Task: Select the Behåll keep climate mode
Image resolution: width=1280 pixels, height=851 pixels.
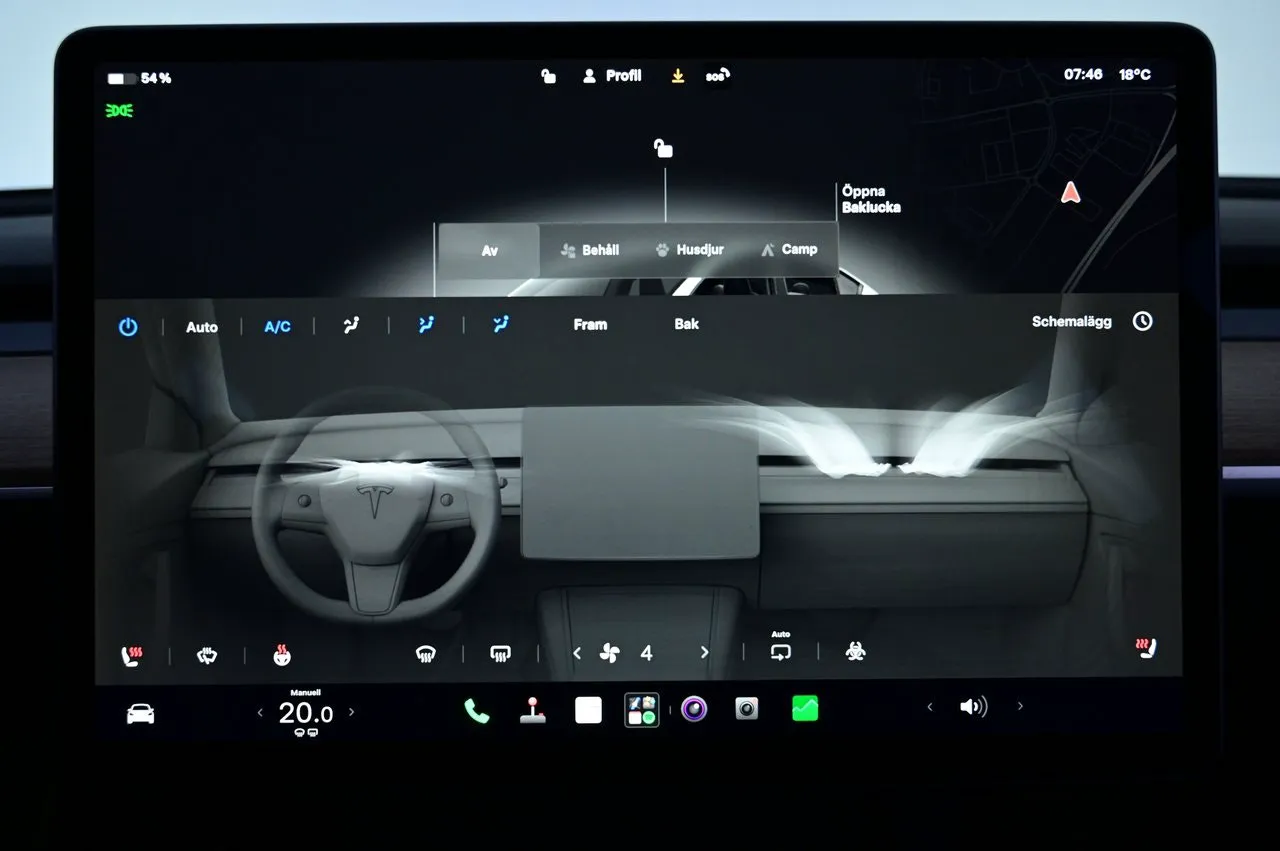Action: coord(589,250)
